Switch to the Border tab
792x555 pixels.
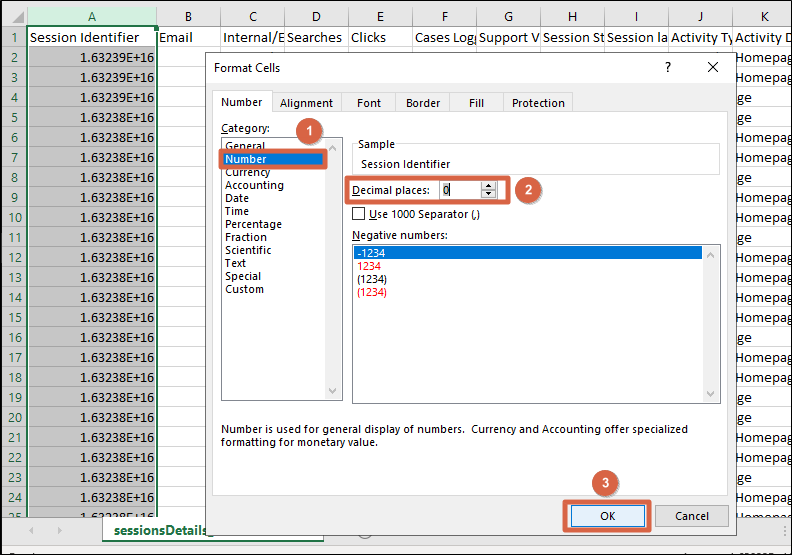click(423, 103)
